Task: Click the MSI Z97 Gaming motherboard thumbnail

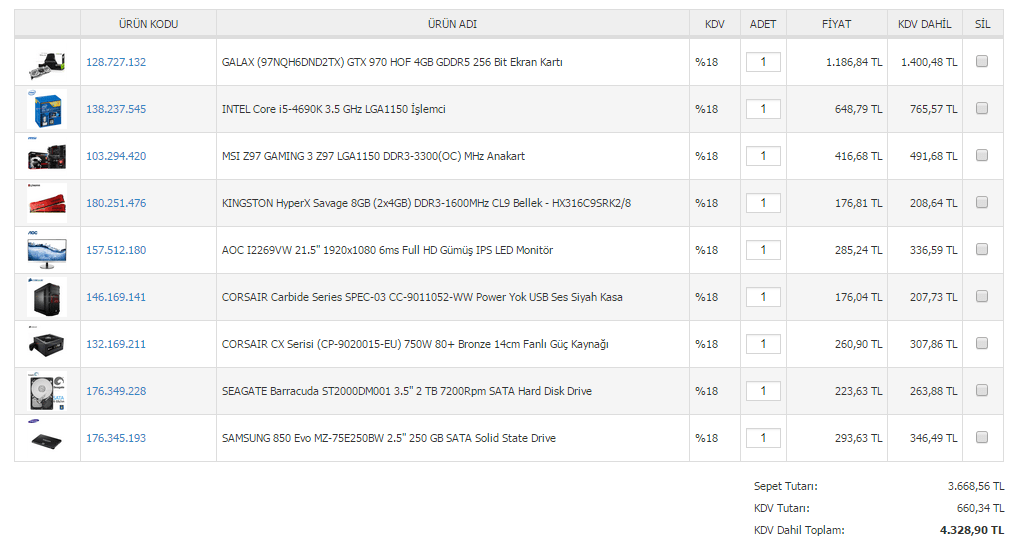Action: [47, 156]
